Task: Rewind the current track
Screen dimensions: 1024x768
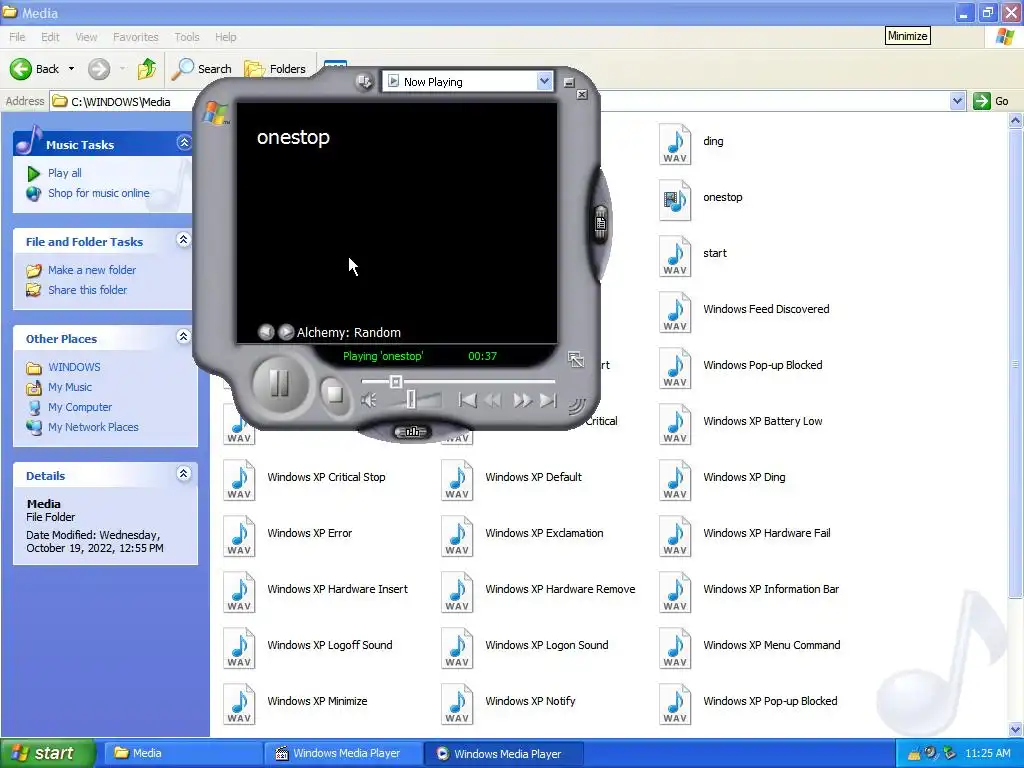Action: pos(494,400)
